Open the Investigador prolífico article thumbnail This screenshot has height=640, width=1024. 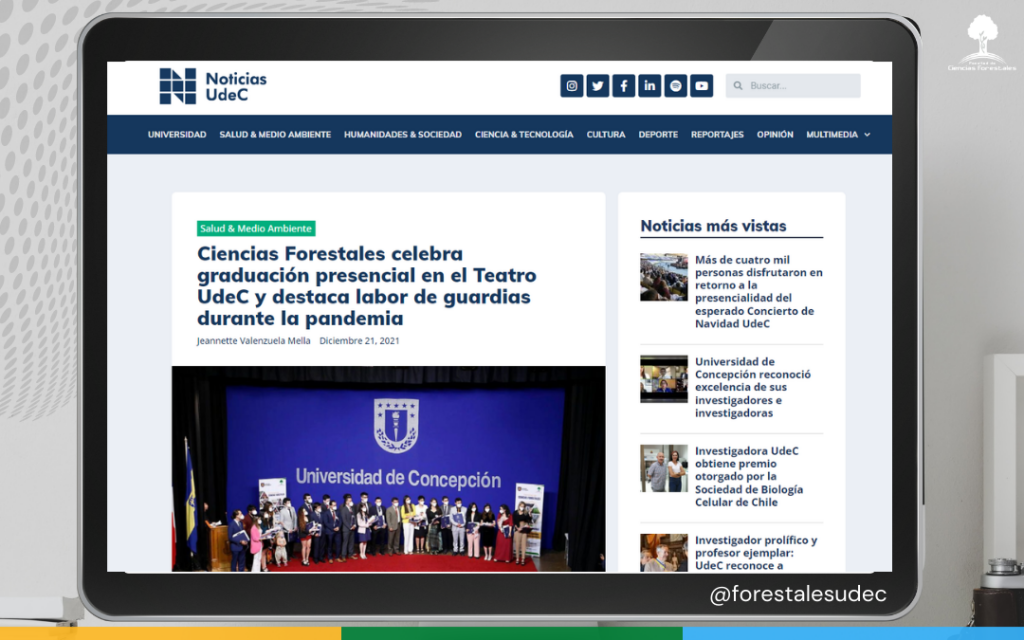pos(664,552)
